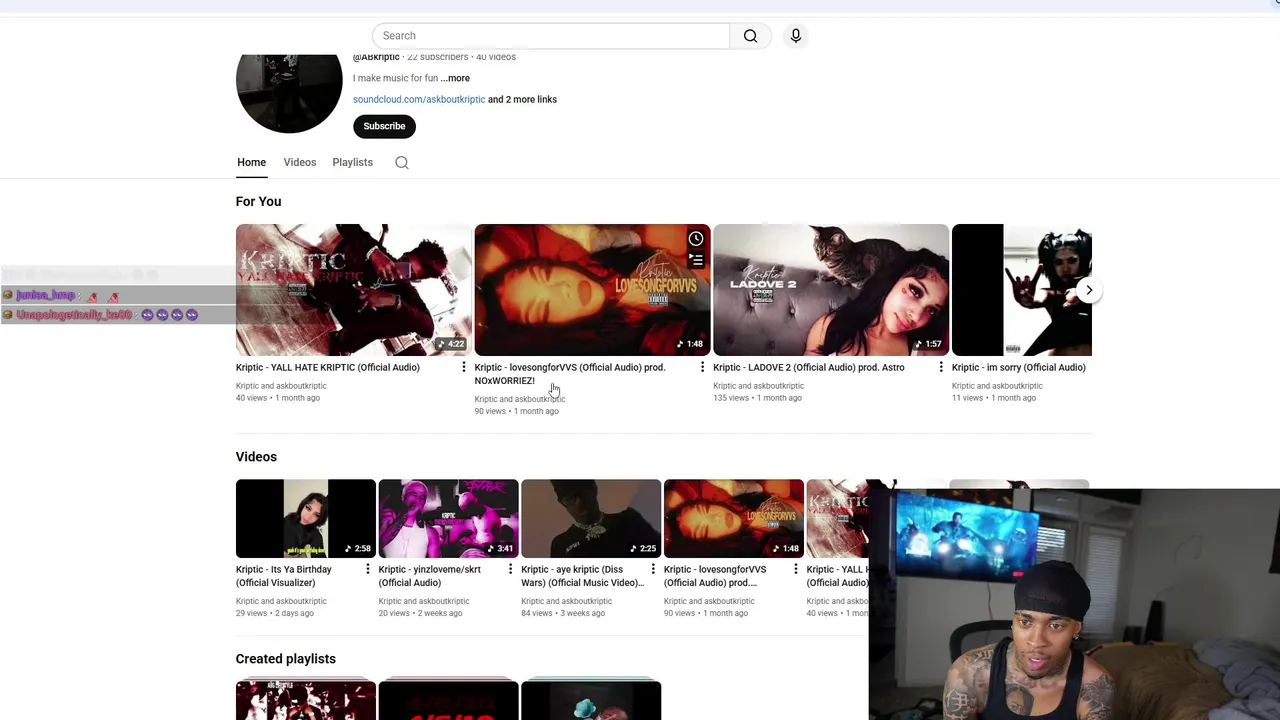Image resolution: width=1280 pixels, height=720 pixels.
Task: Play aye kriptic dark thumbnail
Action: click(591, 519)
